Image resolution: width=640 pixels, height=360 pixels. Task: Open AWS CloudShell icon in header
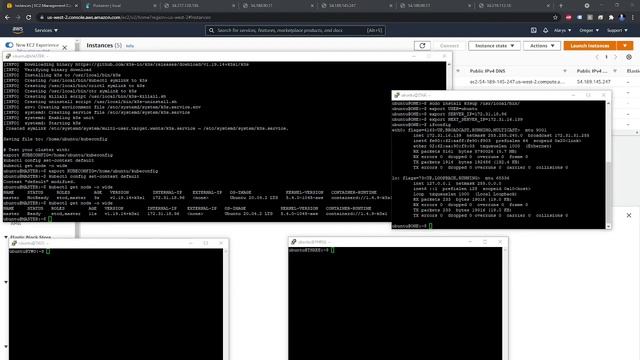pyautogui.click(x=533, y=30)
